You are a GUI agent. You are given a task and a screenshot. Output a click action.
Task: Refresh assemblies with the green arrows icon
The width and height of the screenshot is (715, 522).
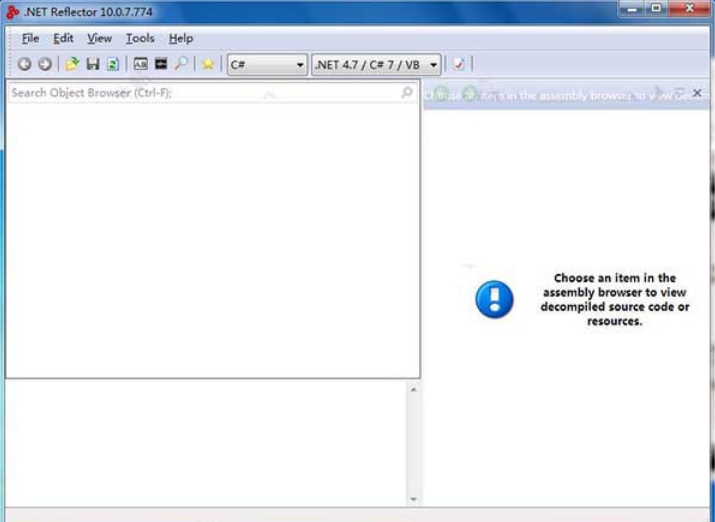[x=113, y=64]
